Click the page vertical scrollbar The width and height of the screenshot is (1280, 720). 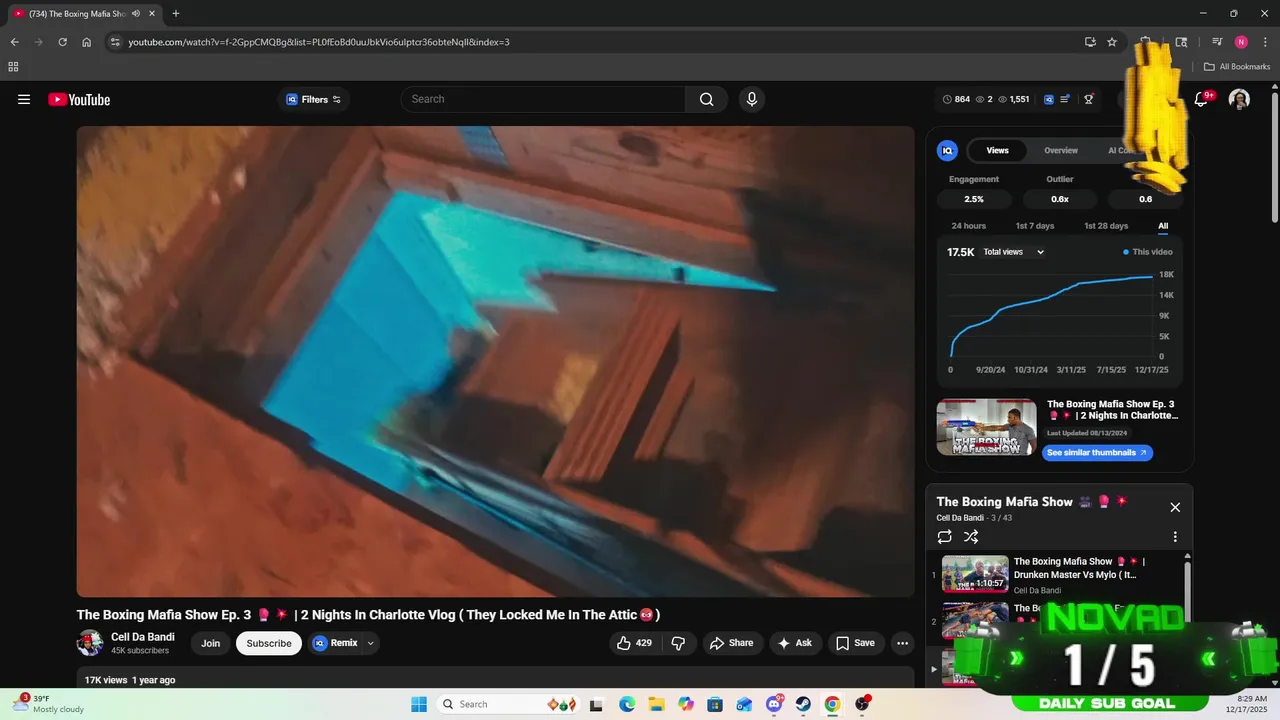(x=1274, y=160)
